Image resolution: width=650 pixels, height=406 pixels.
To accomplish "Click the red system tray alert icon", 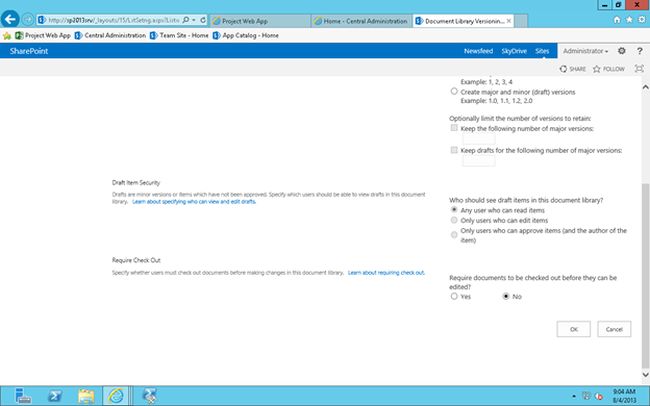I will pyautogui.click(x=599, y=396).
